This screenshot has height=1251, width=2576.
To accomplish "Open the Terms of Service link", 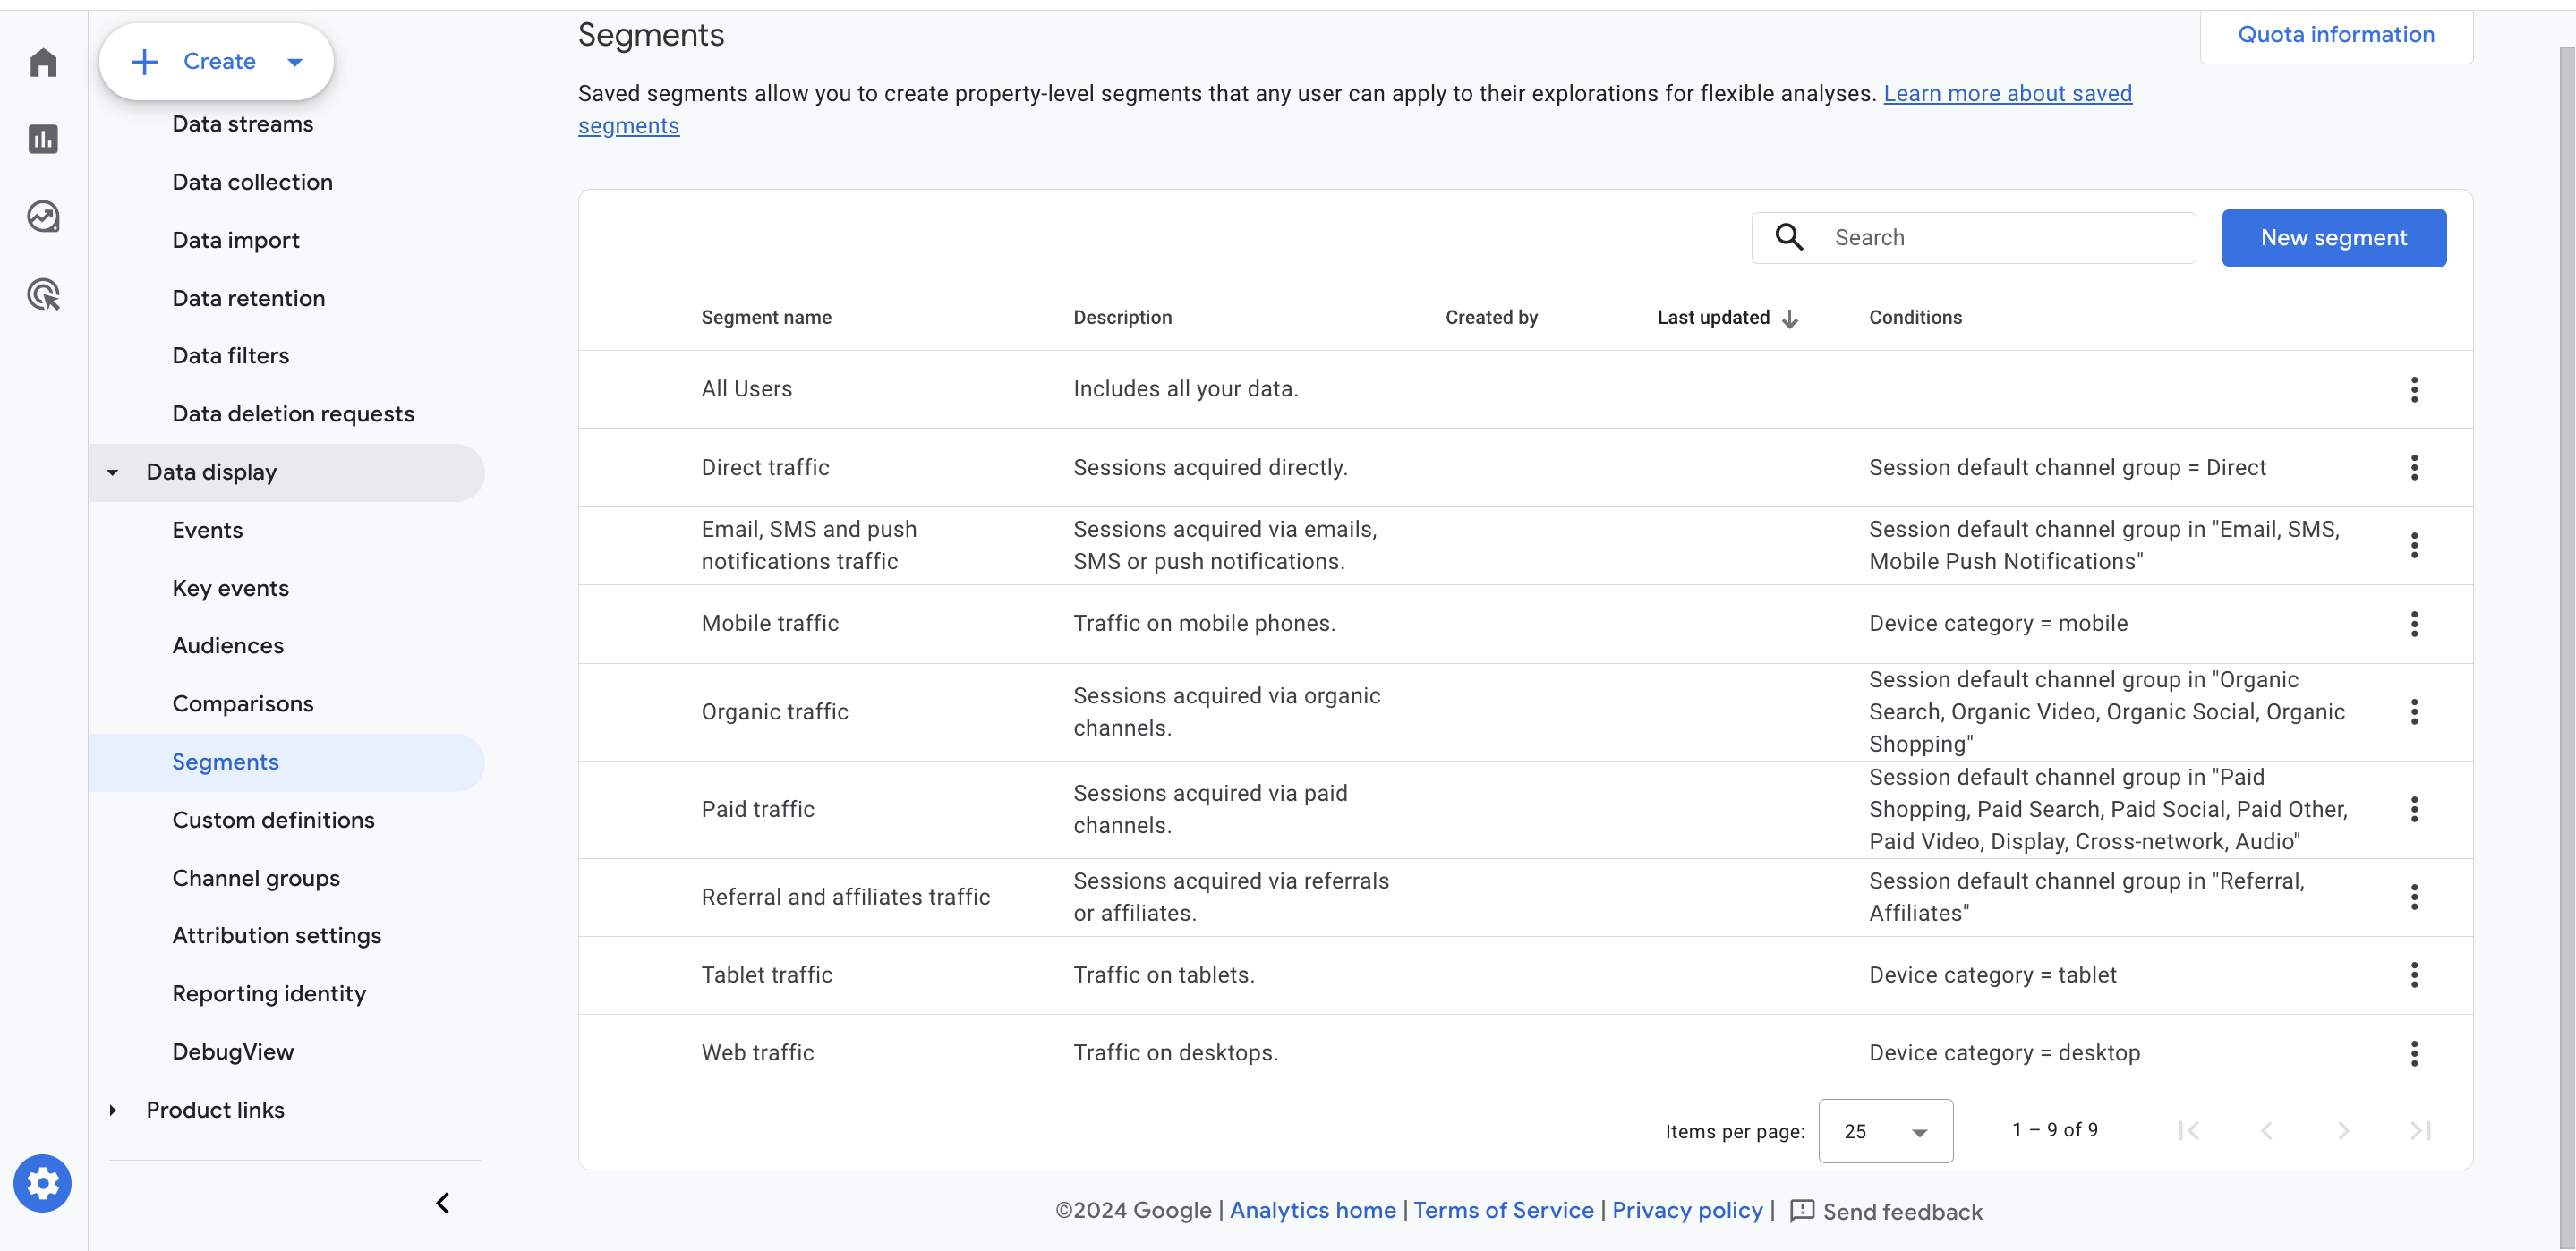I will pos(1503,1210).
